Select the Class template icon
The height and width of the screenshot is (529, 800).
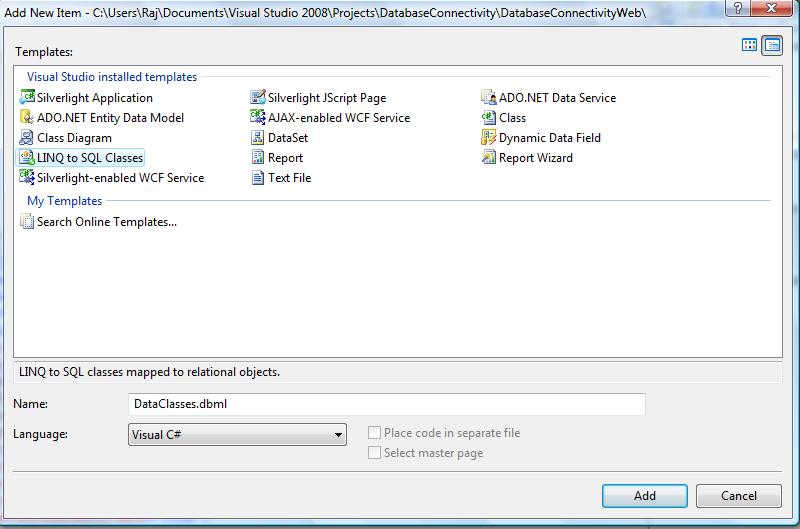(489, 117)
